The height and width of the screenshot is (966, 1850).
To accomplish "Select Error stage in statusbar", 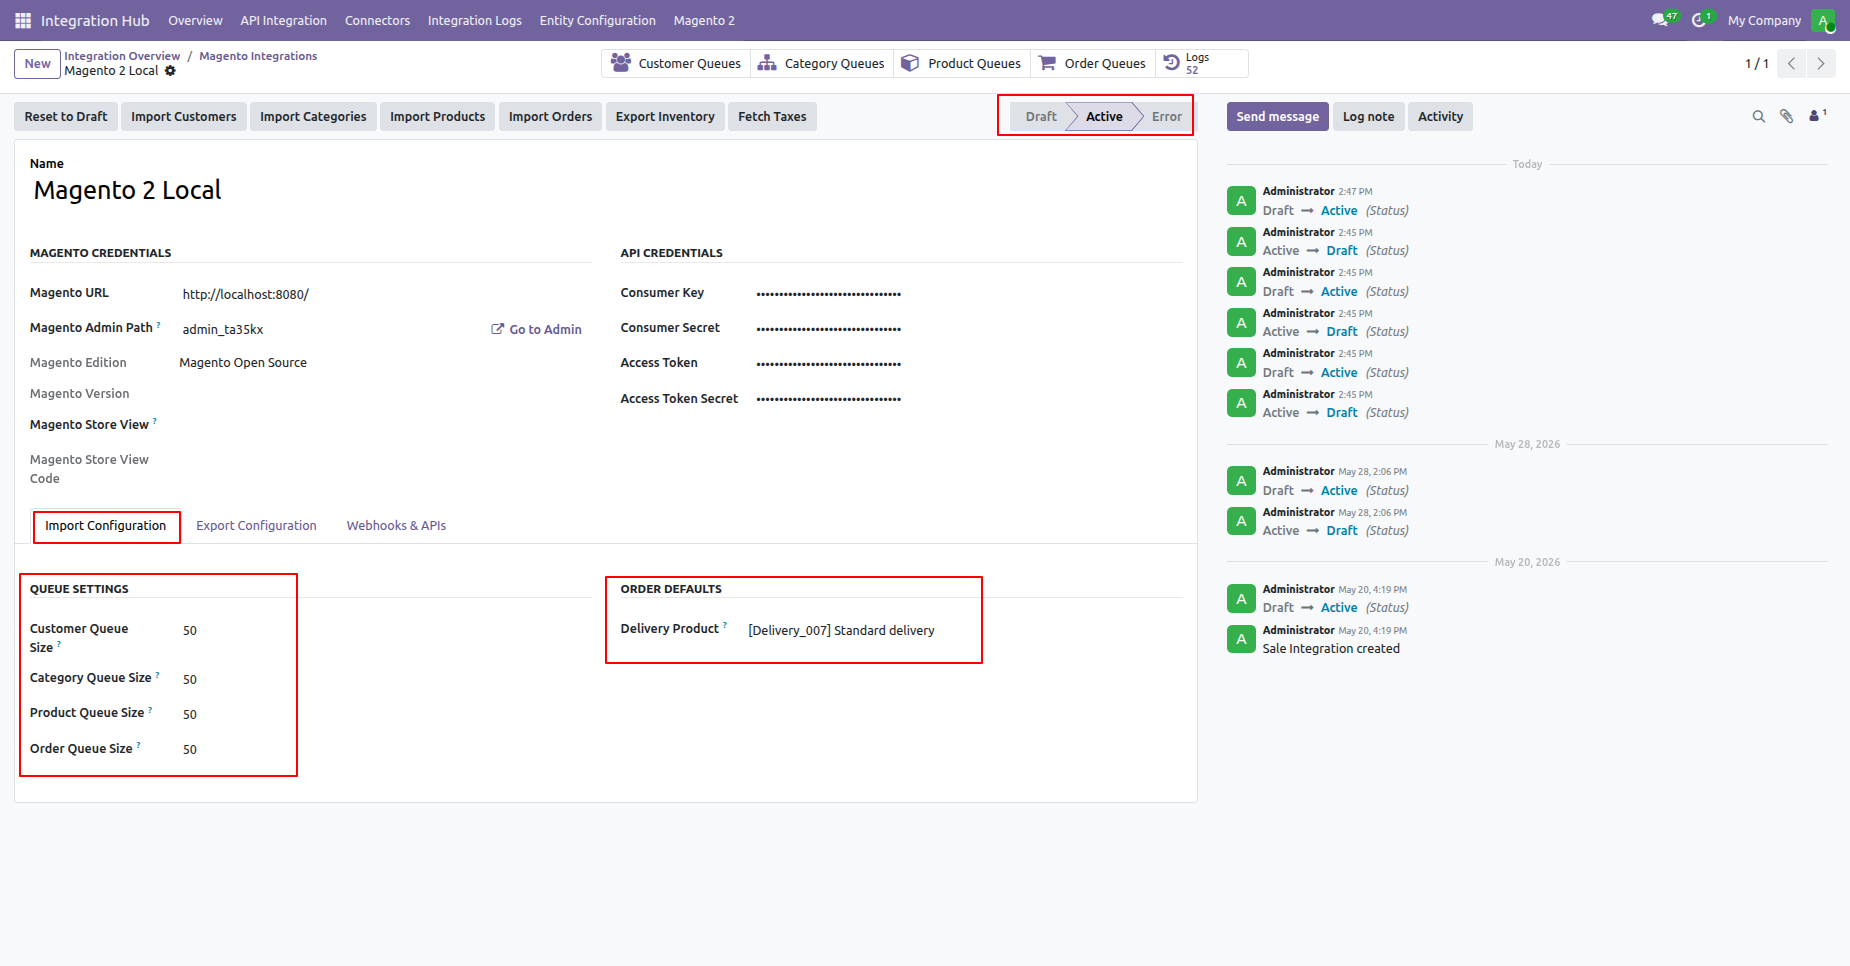I will (1166, 117).
